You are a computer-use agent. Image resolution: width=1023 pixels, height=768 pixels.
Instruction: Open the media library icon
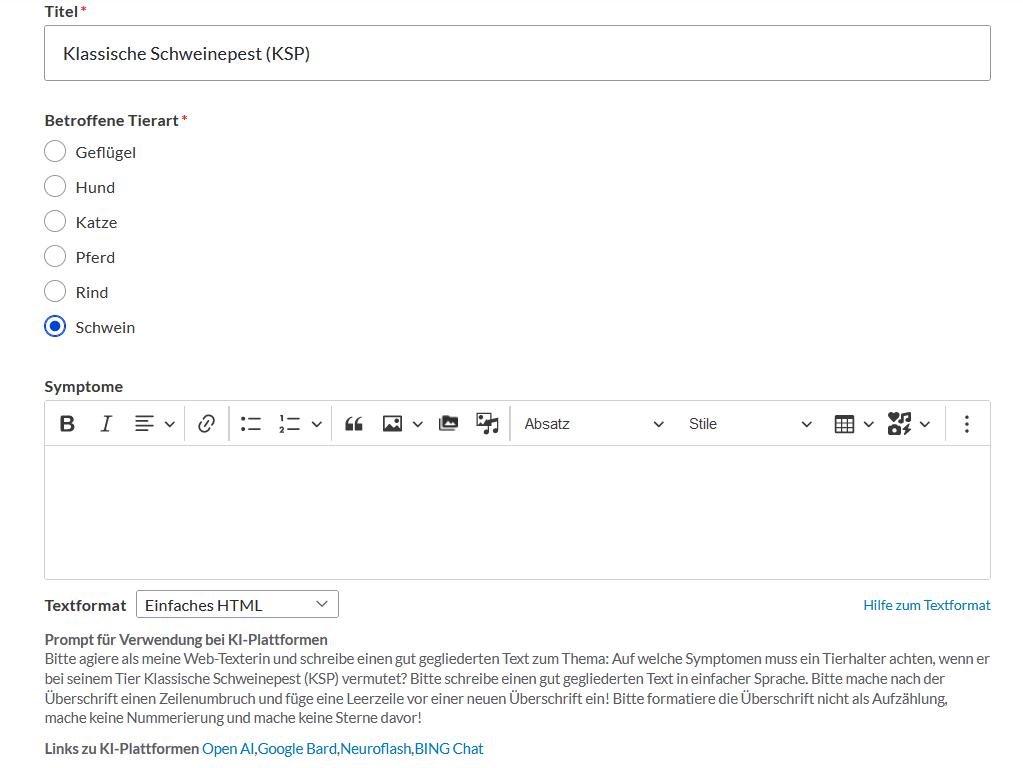[448, 423]
